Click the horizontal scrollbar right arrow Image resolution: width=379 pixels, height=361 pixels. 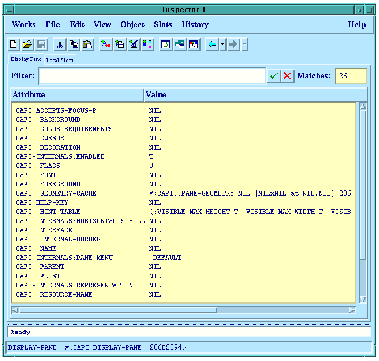pyautogui.click(x=352, y=310)
